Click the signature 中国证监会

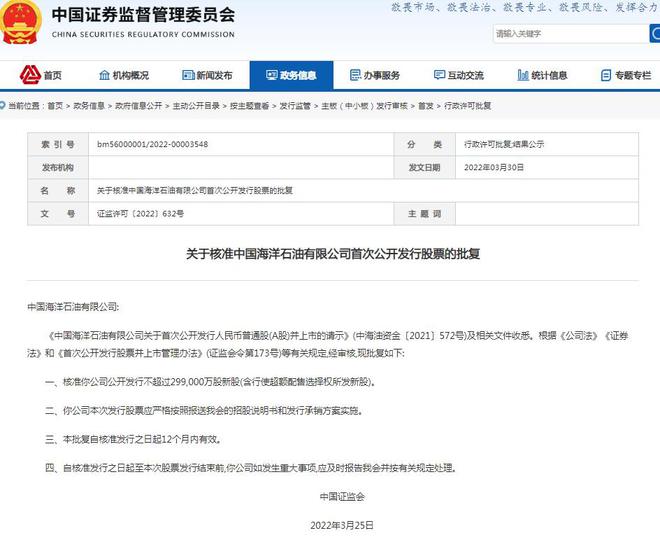[342, 497]
